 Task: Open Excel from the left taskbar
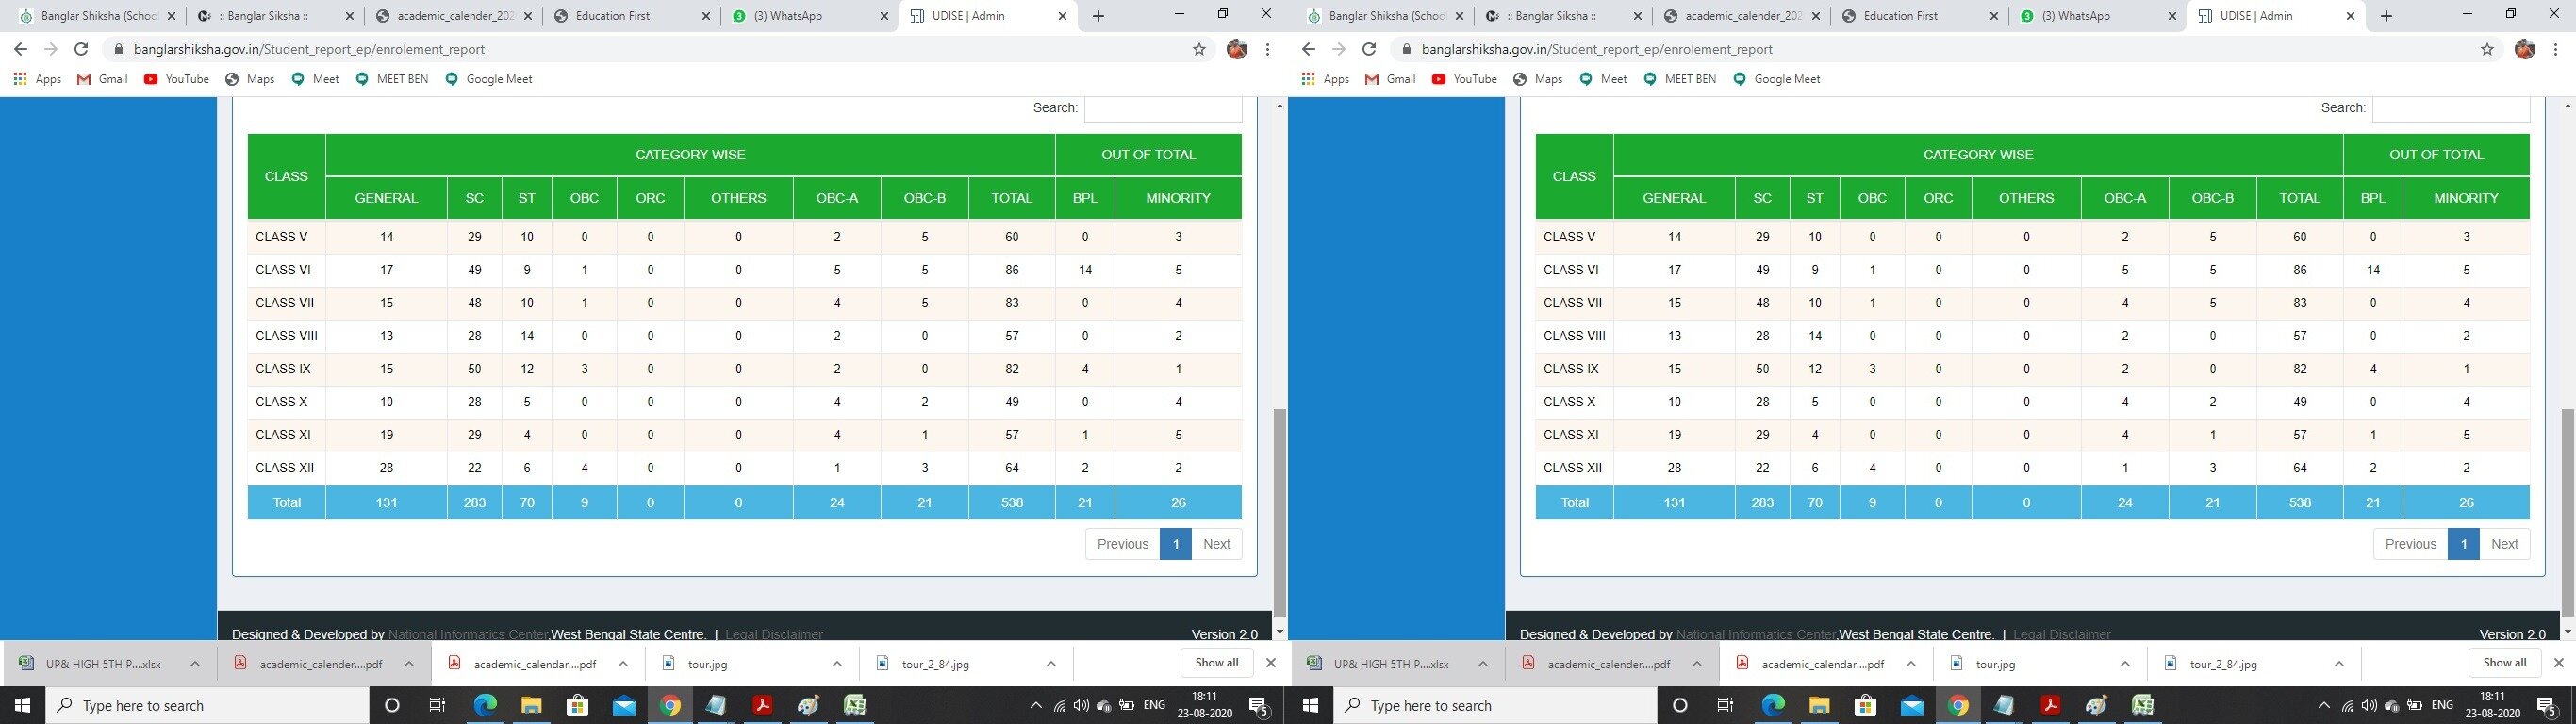pos(854,705)
